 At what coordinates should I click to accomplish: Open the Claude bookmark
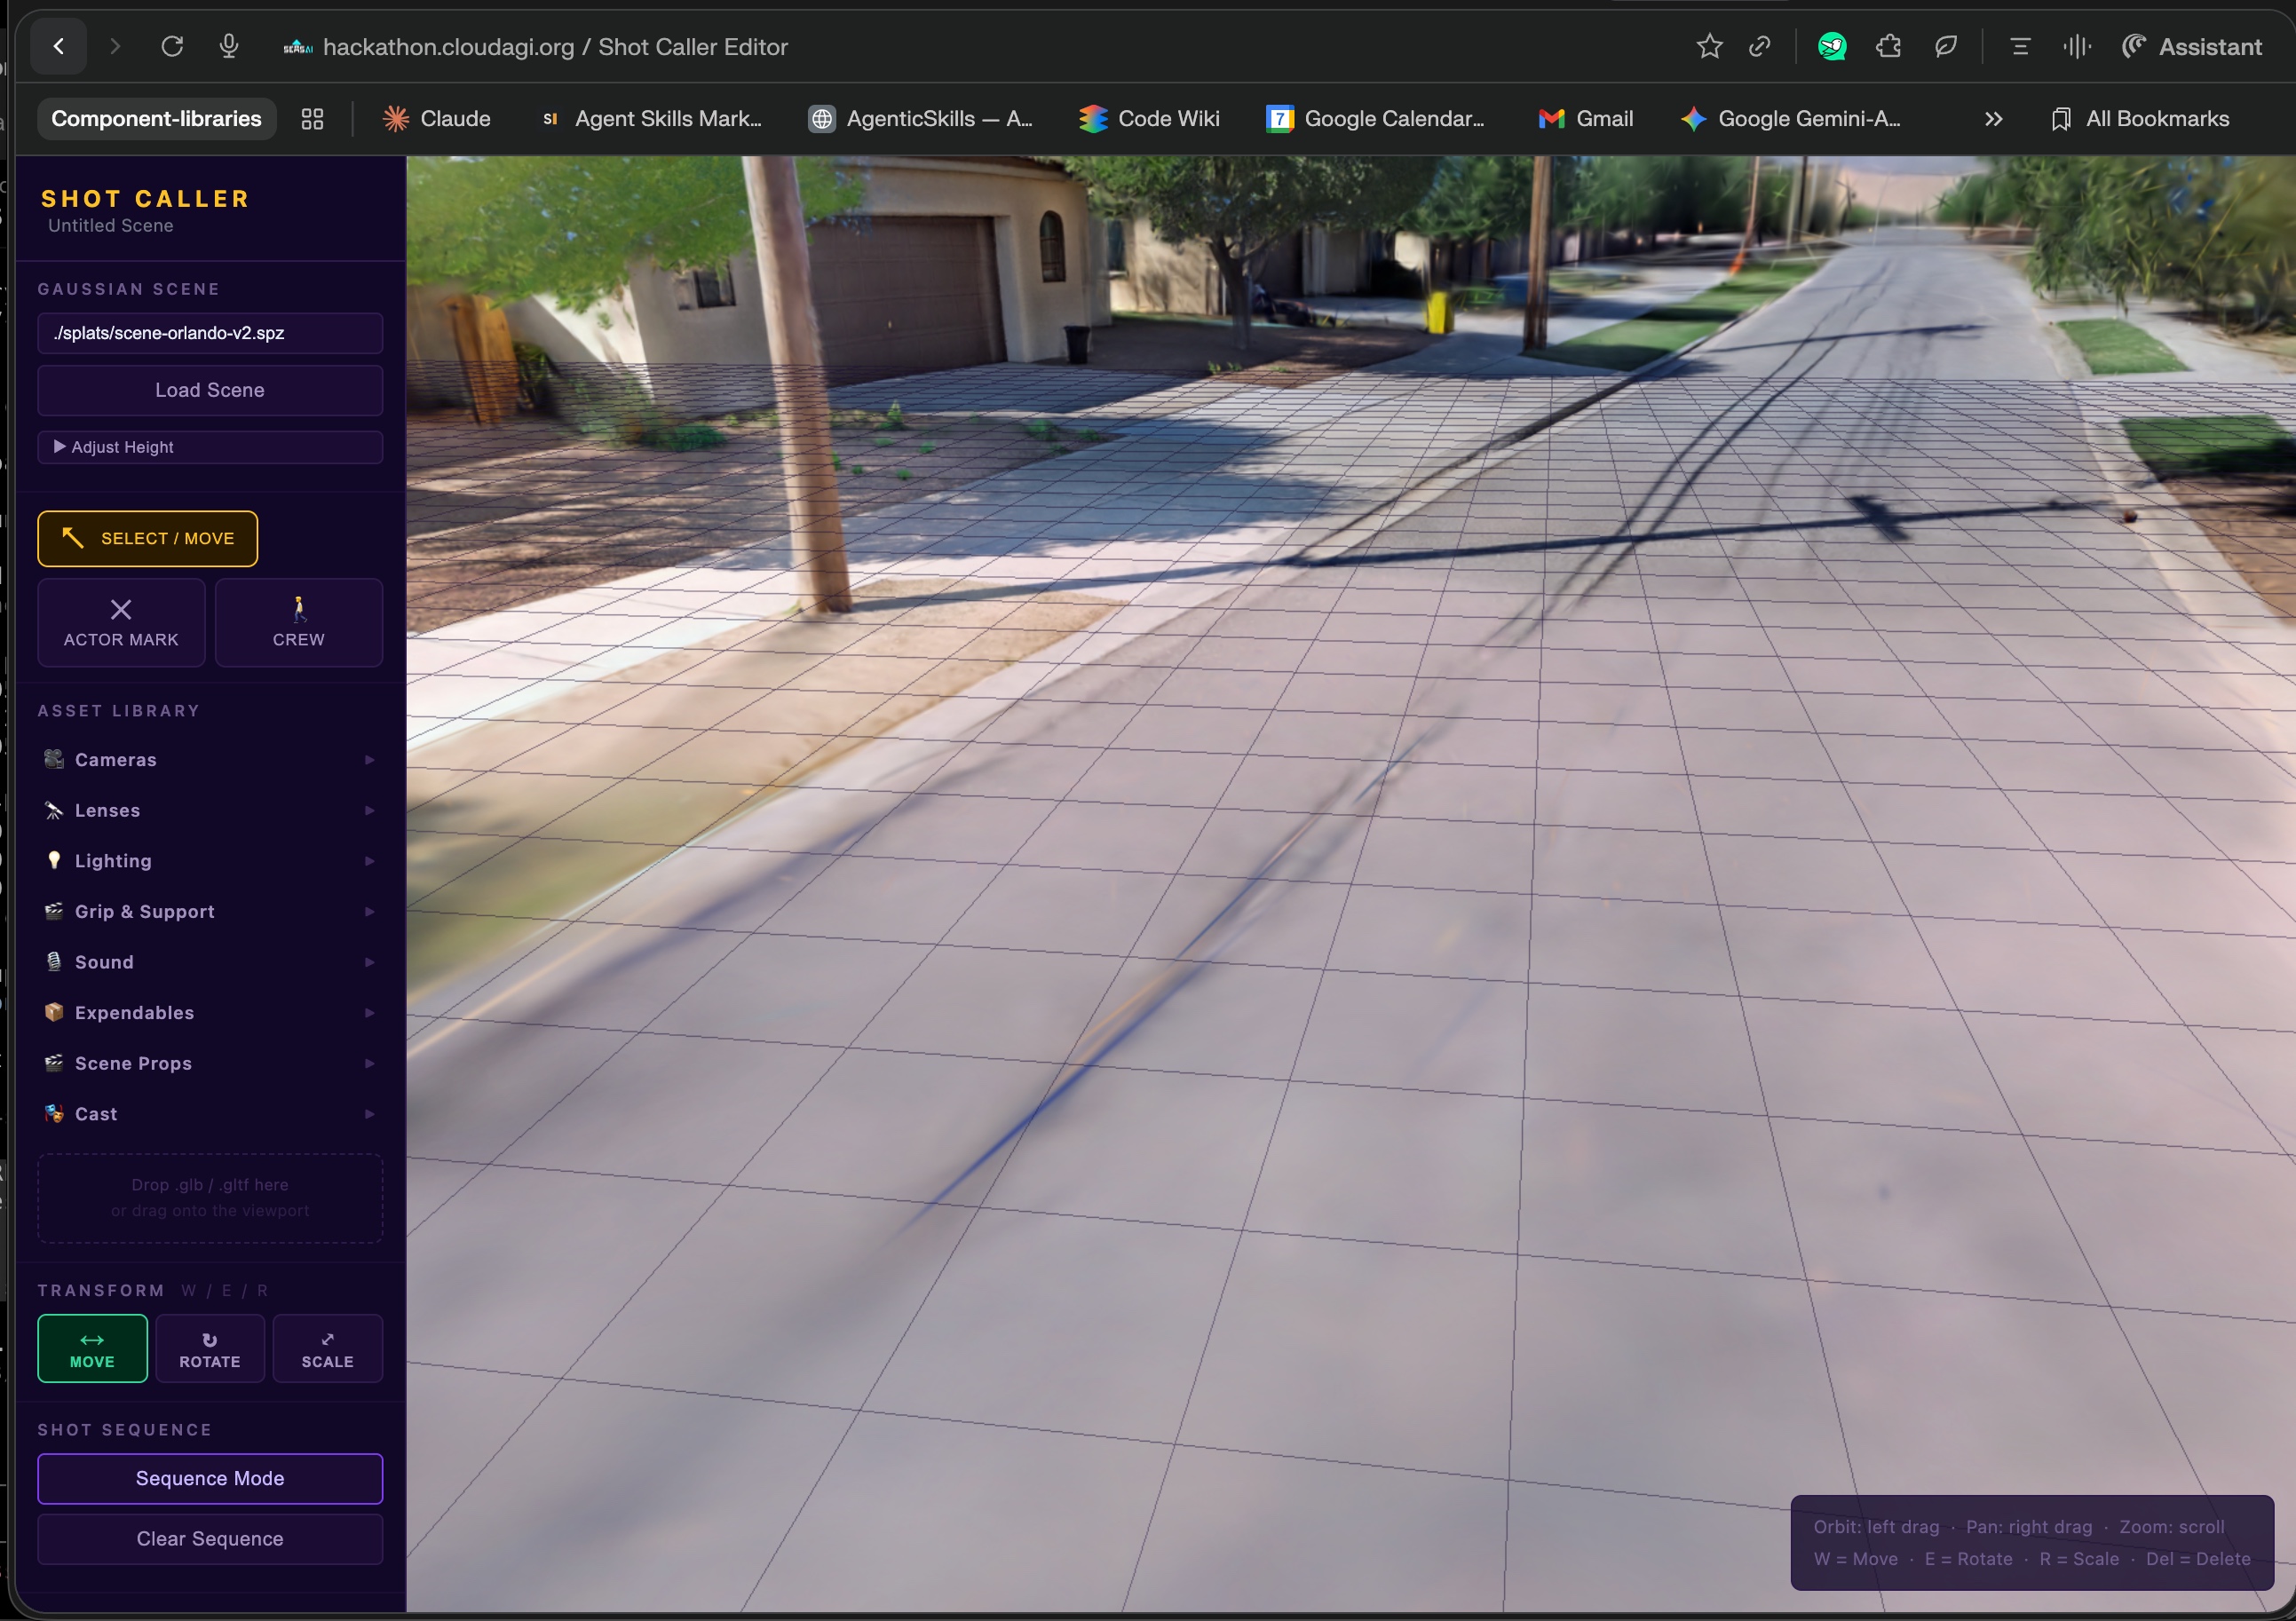point(437,119)
